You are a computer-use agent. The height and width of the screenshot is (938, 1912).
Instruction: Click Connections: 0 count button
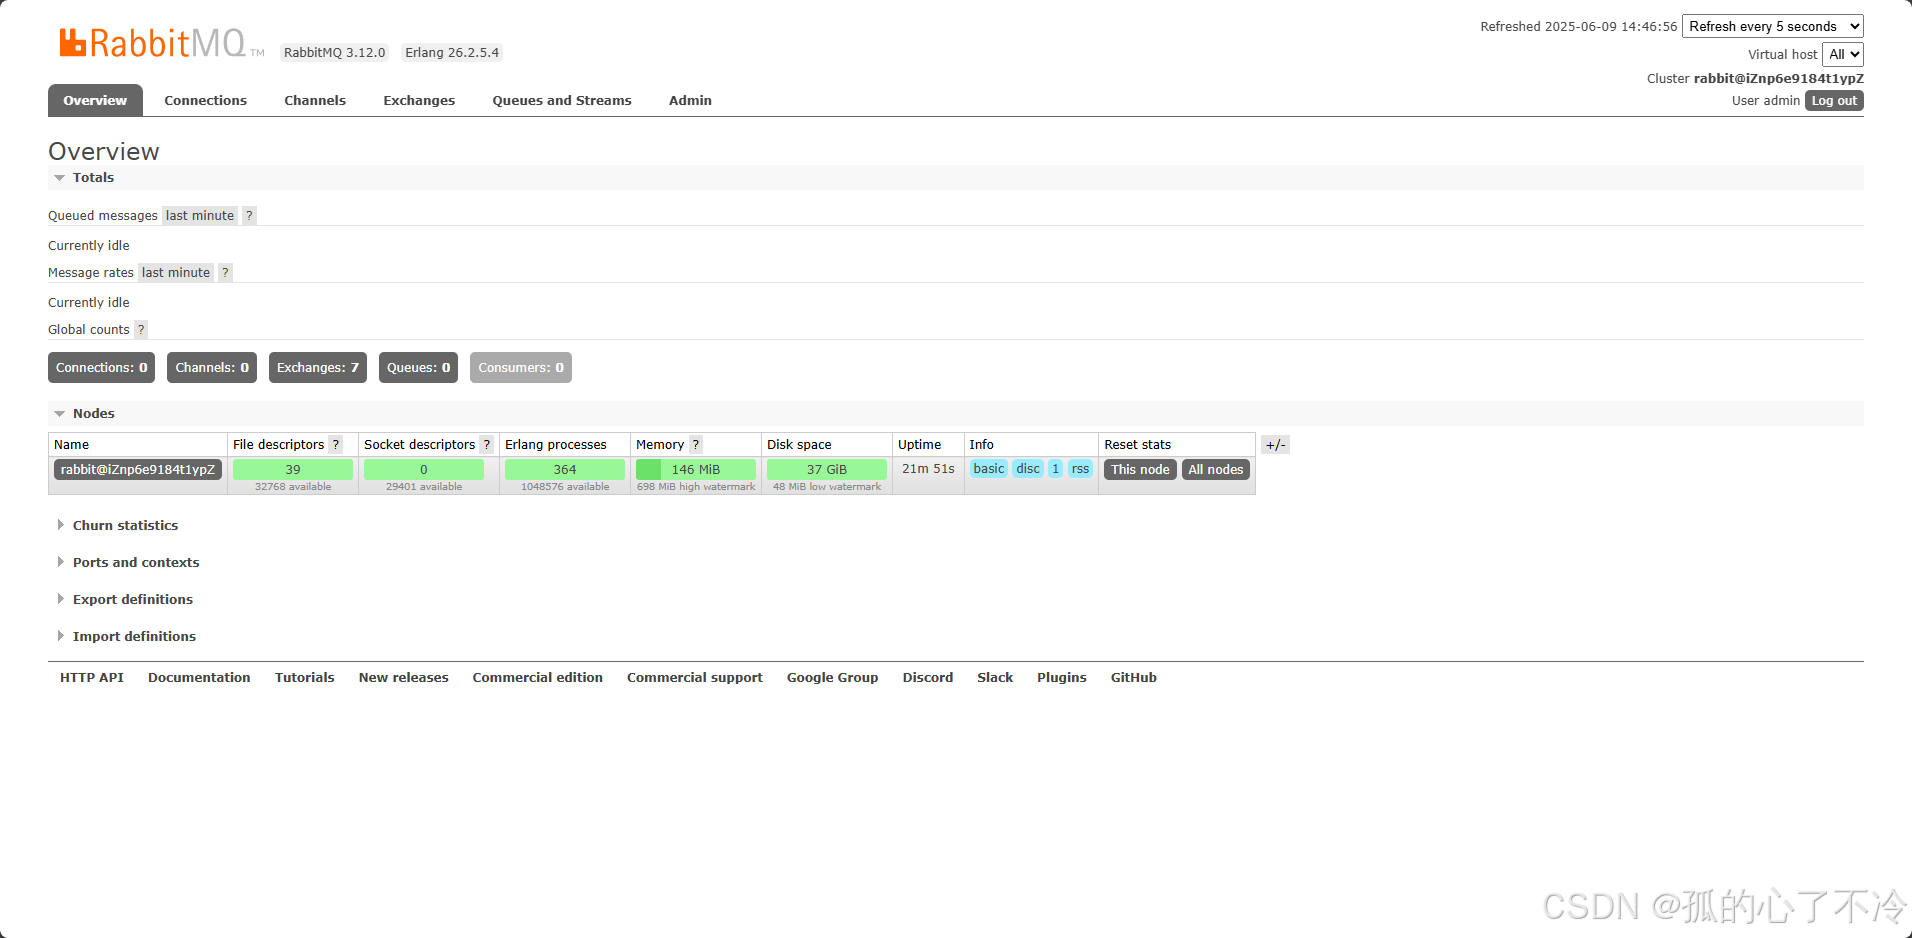tap(101, 367)
